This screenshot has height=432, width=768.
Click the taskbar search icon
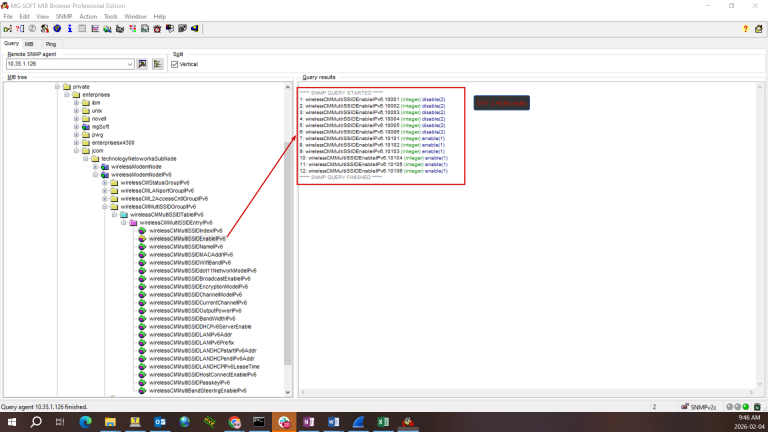coord(36,422)
